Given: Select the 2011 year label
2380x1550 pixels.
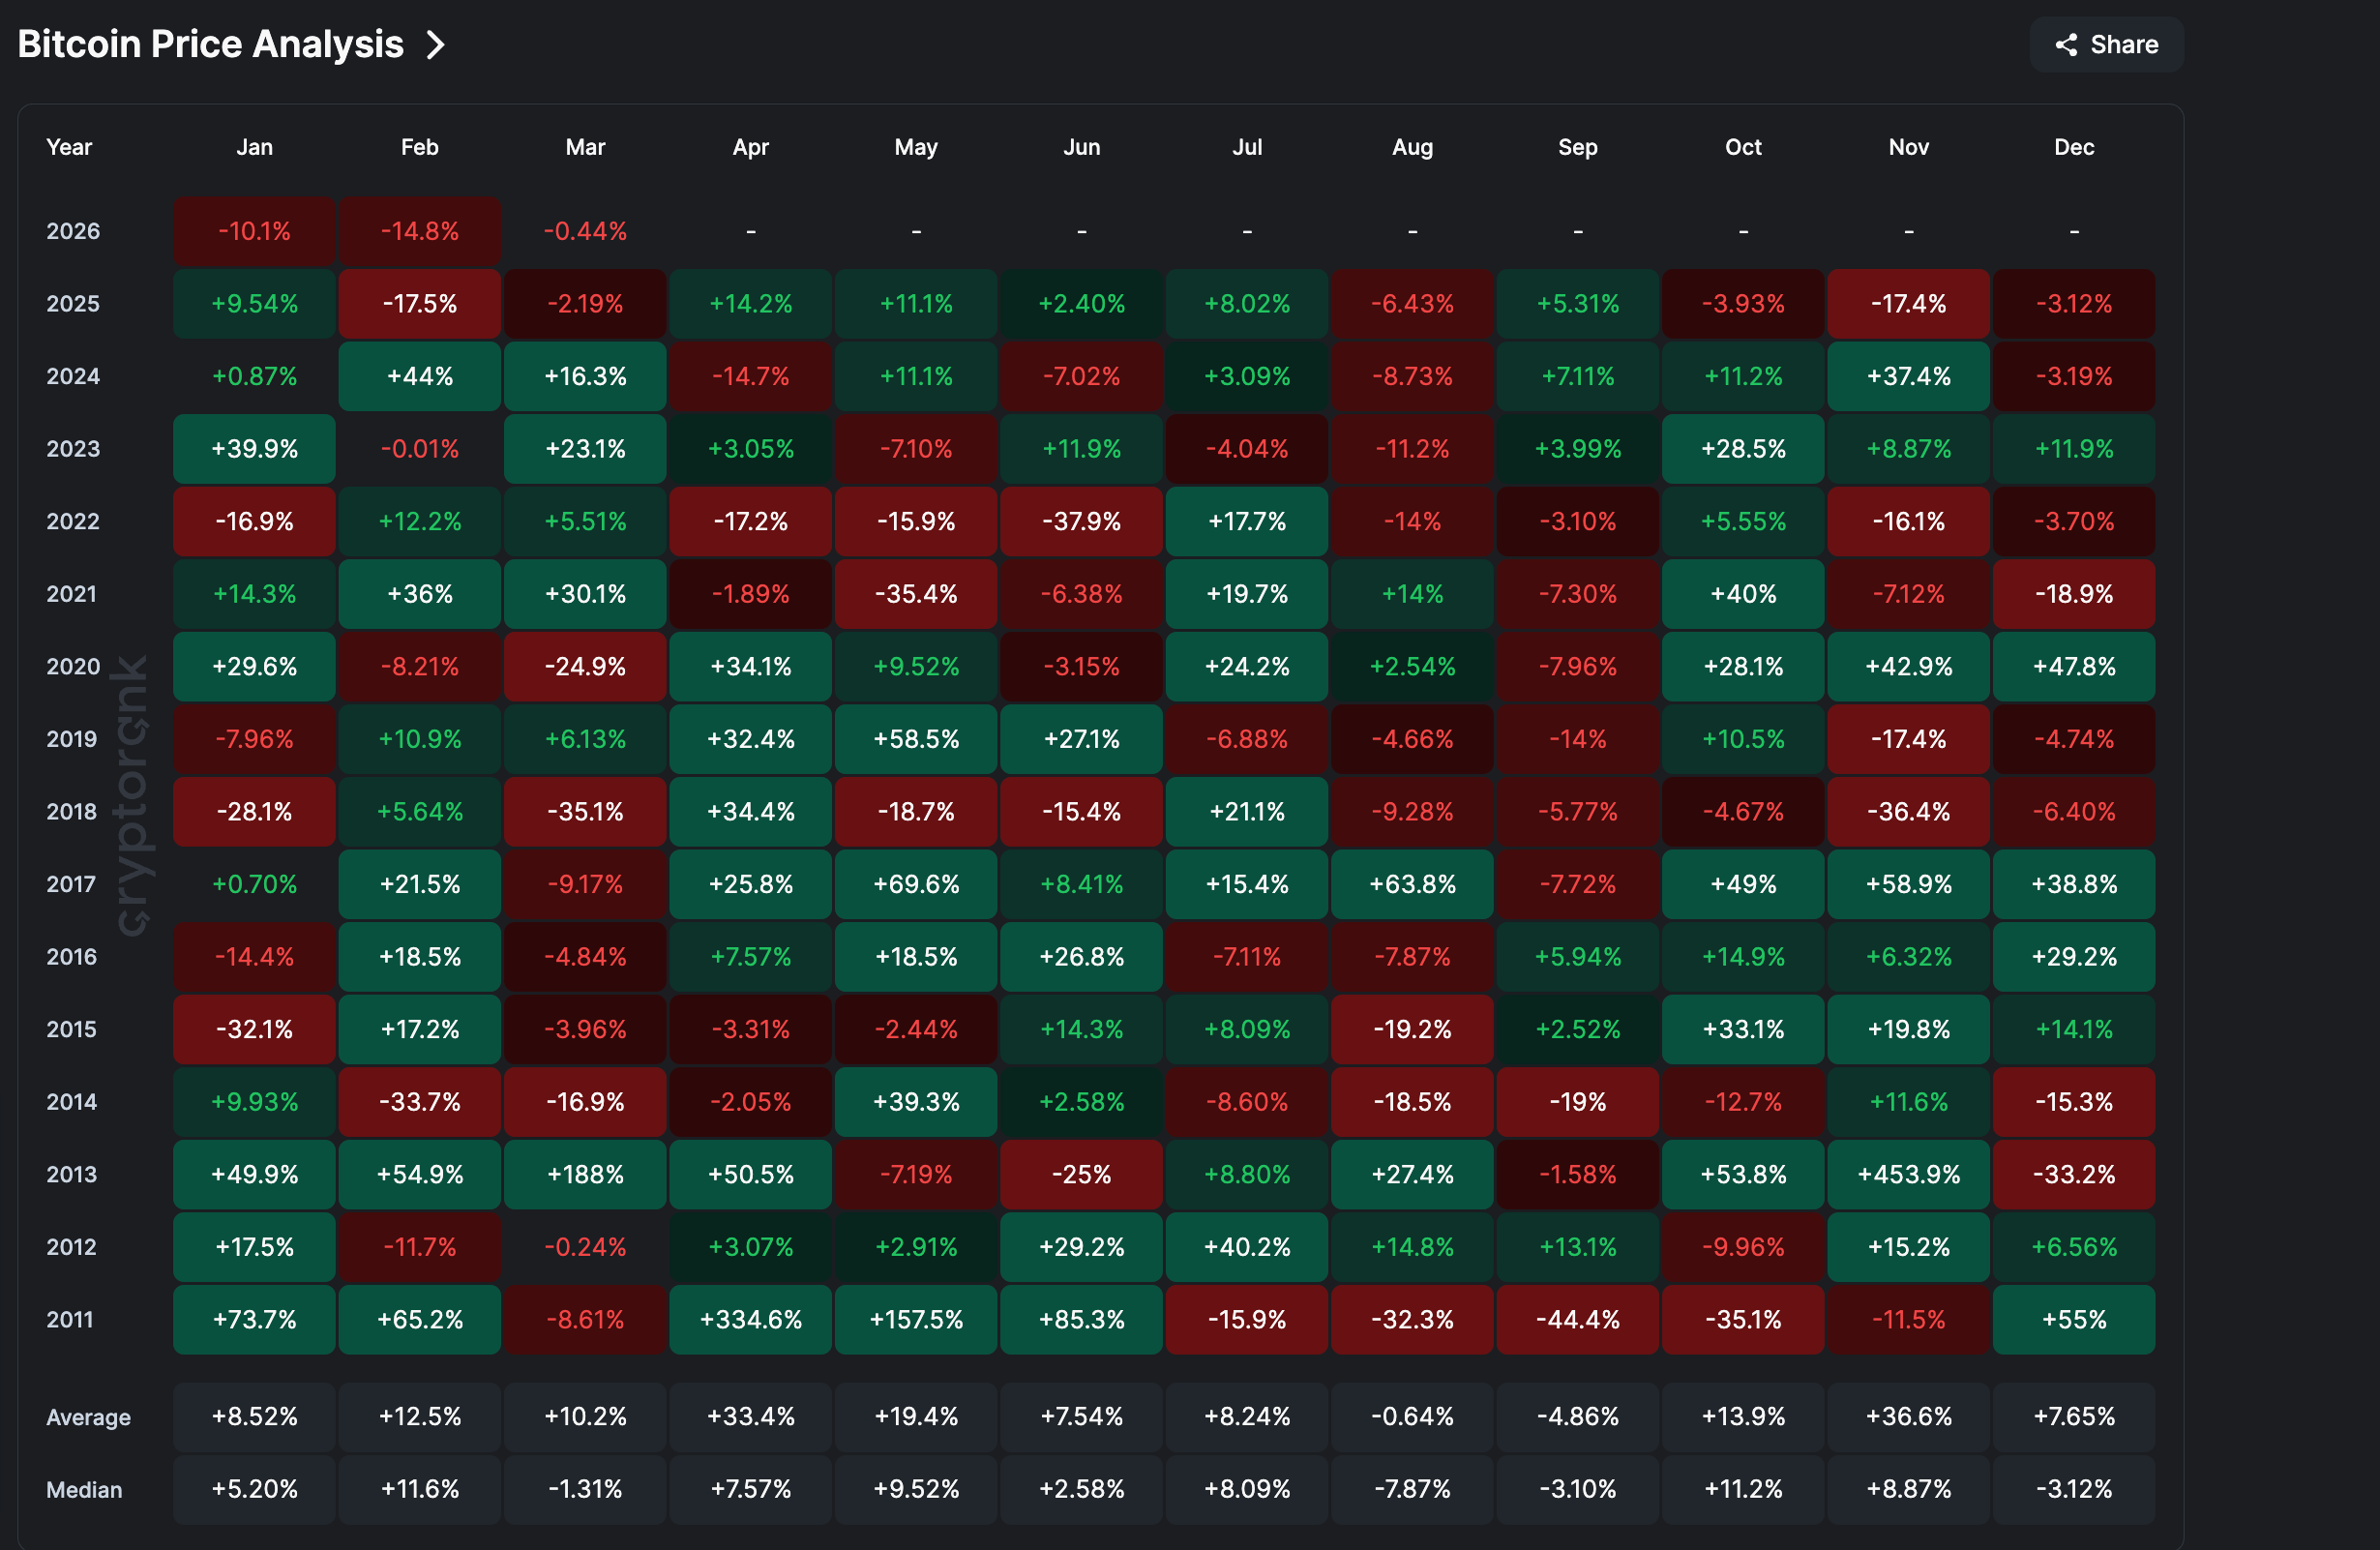Looking at the screenshot, I should coord(70,1320).
